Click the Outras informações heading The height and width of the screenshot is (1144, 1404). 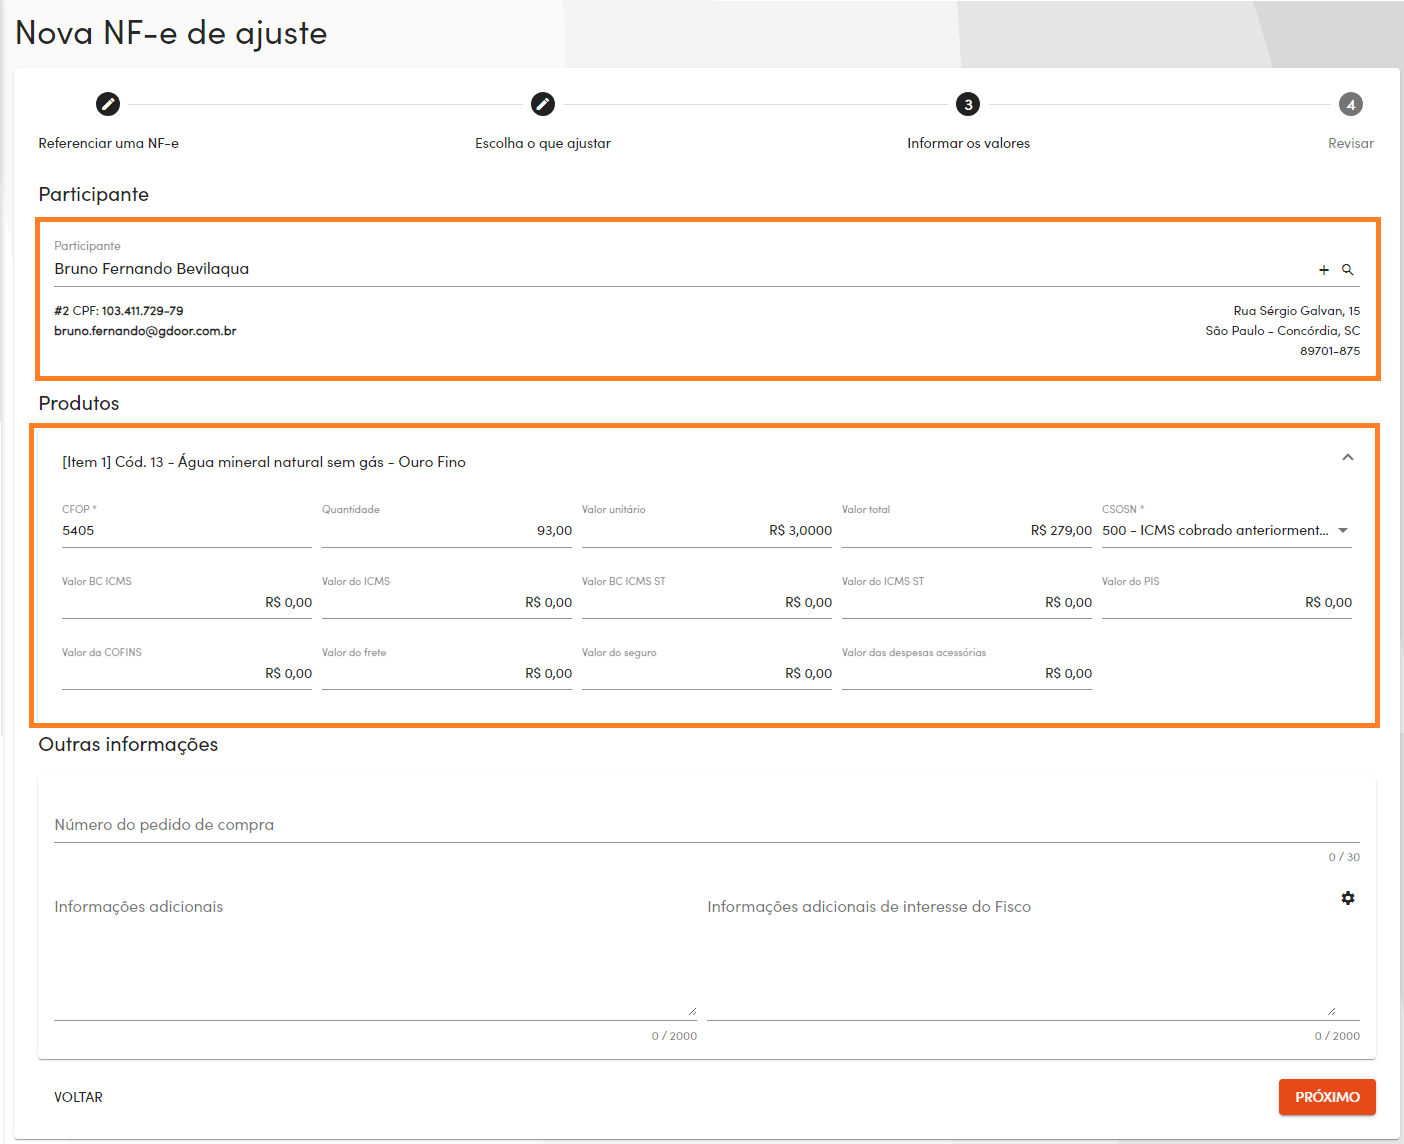tap(128, 744)
